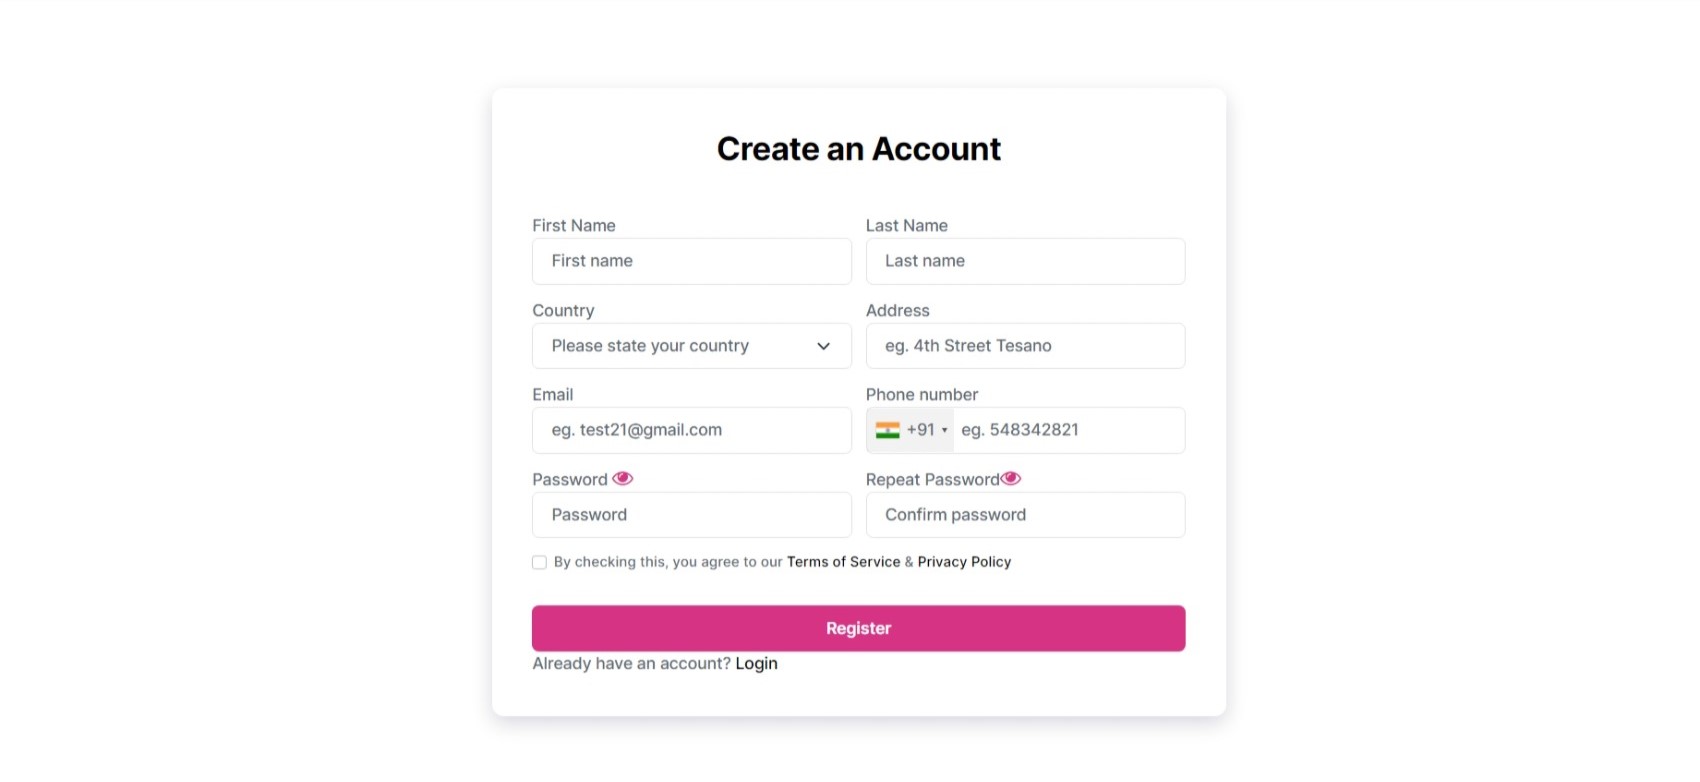Image resolution: width=1700 pixels, height=782 pixels.
Task: Click the Address field with 4th Street placeholder
Action: pos(1026,346)
